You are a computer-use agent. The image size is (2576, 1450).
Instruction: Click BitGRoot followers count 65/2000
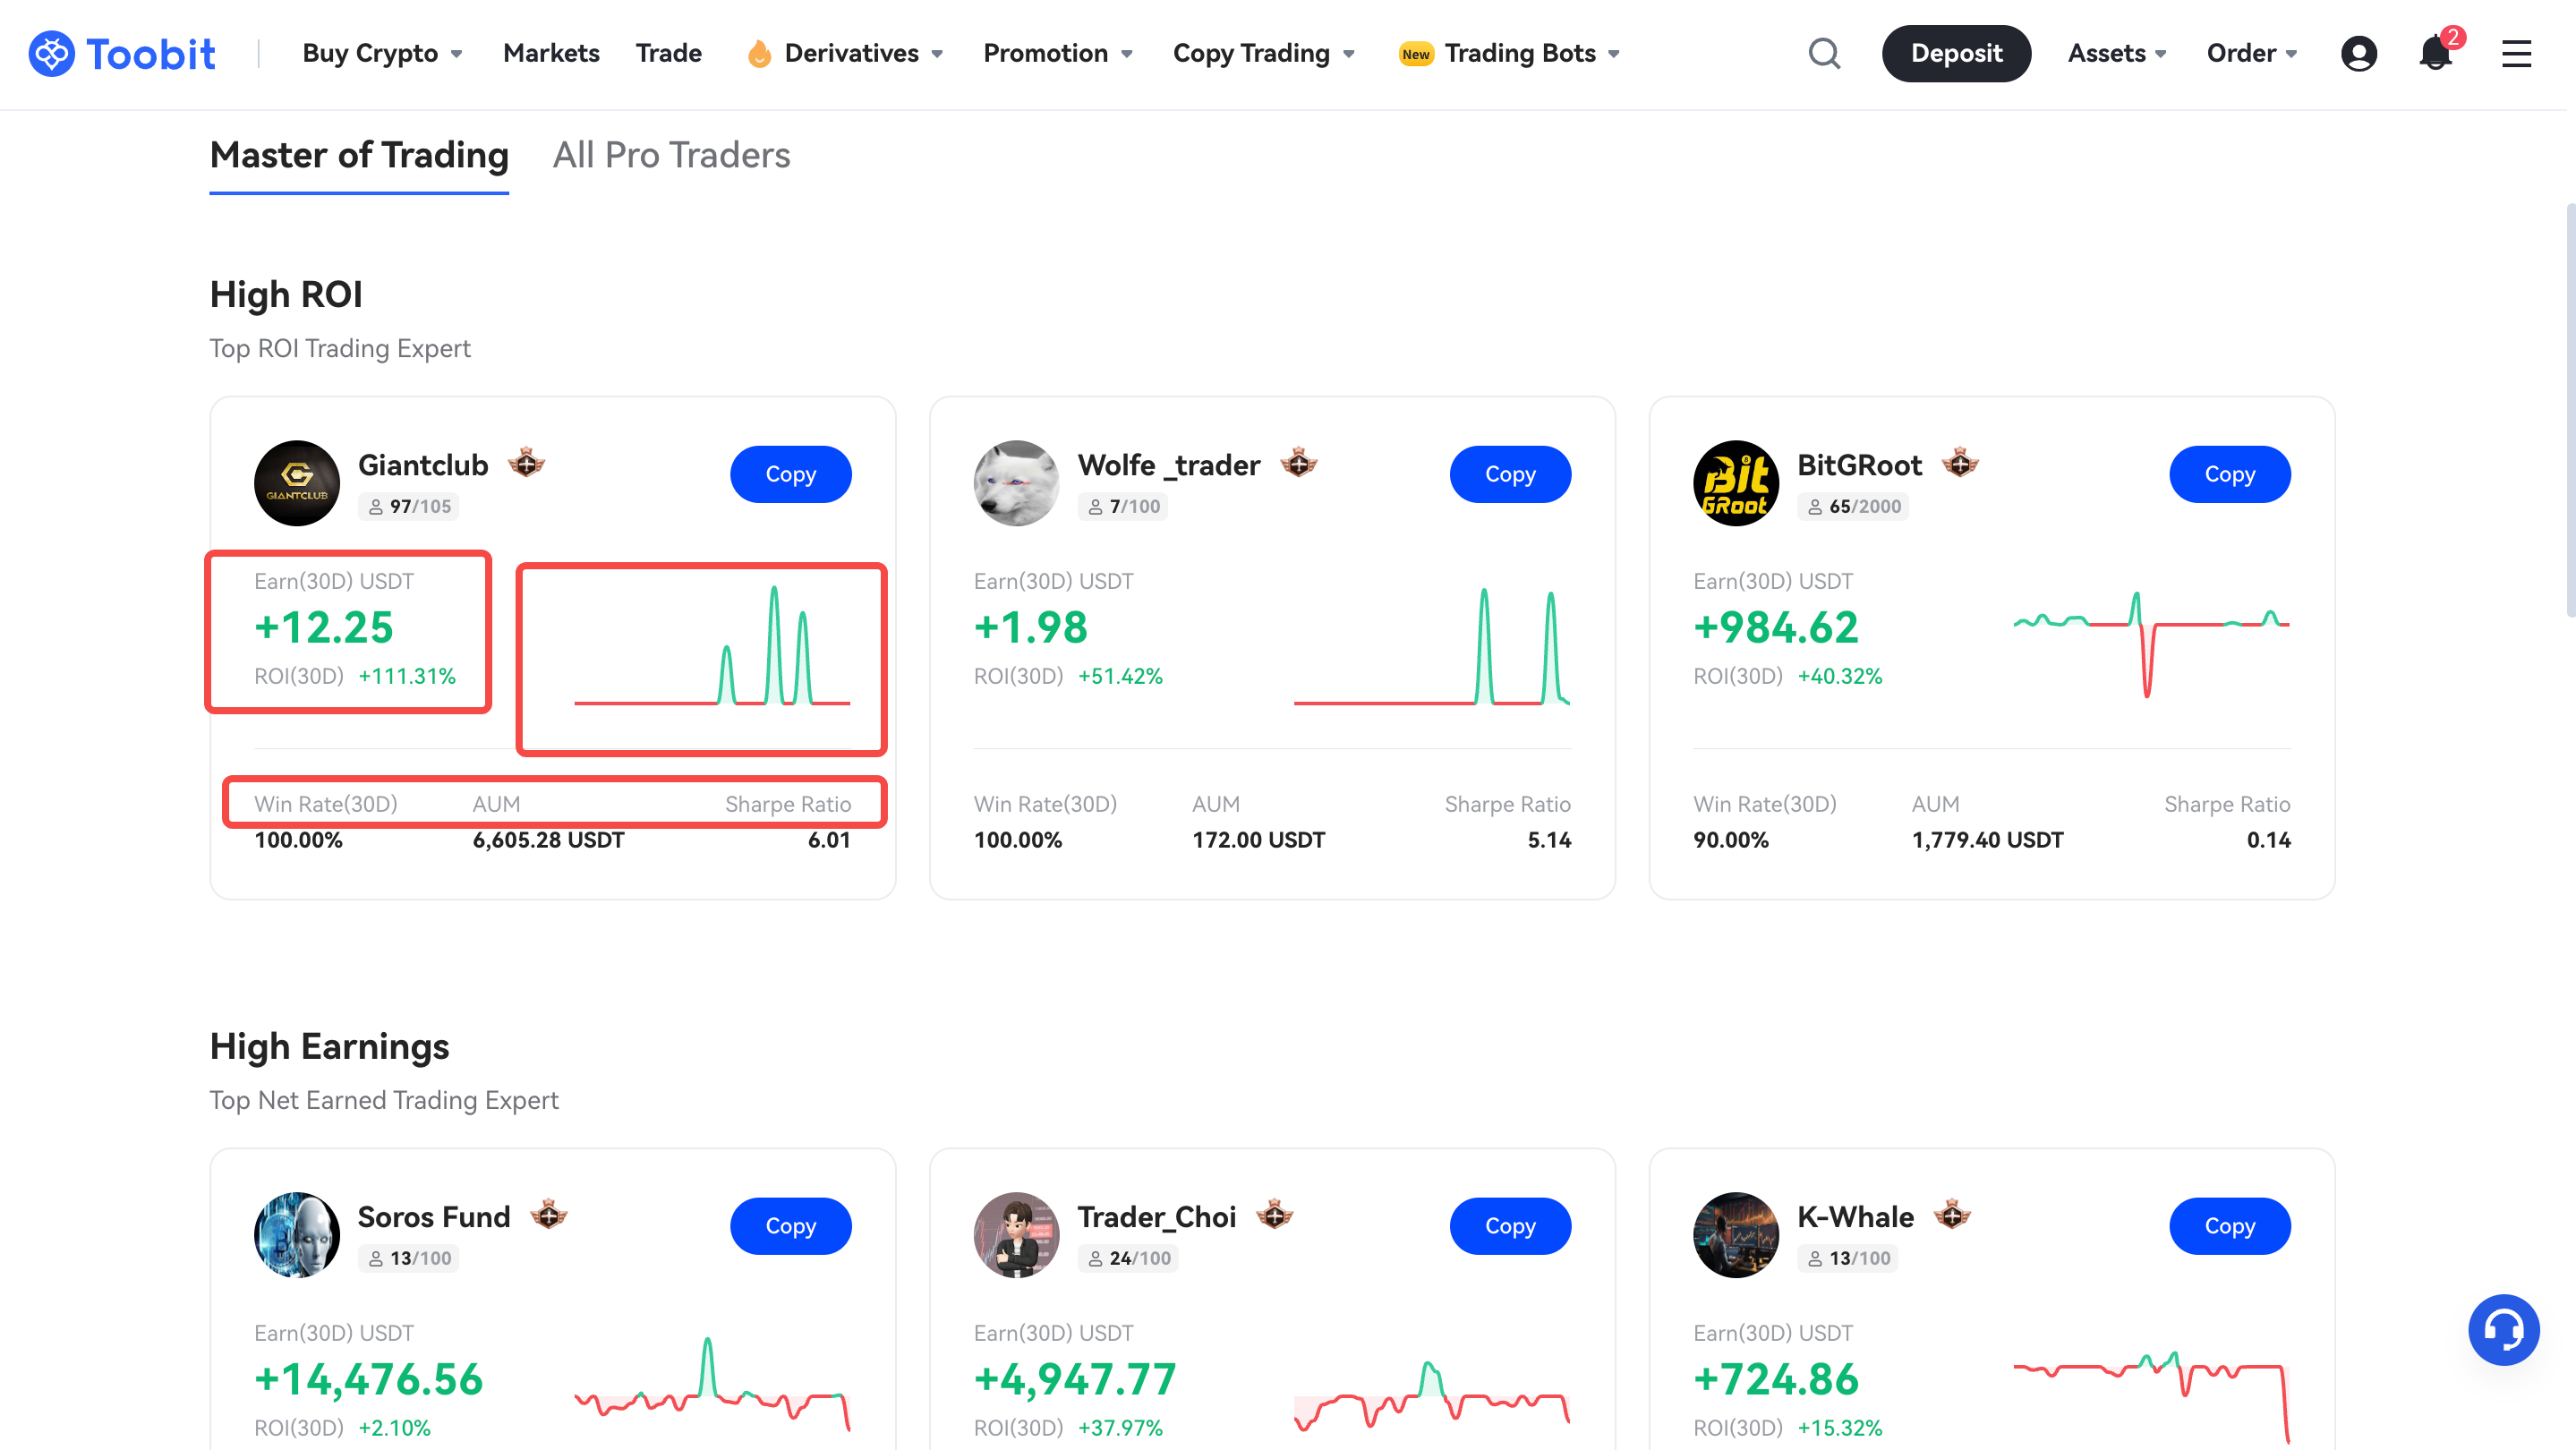click(x=1853, y=507)
